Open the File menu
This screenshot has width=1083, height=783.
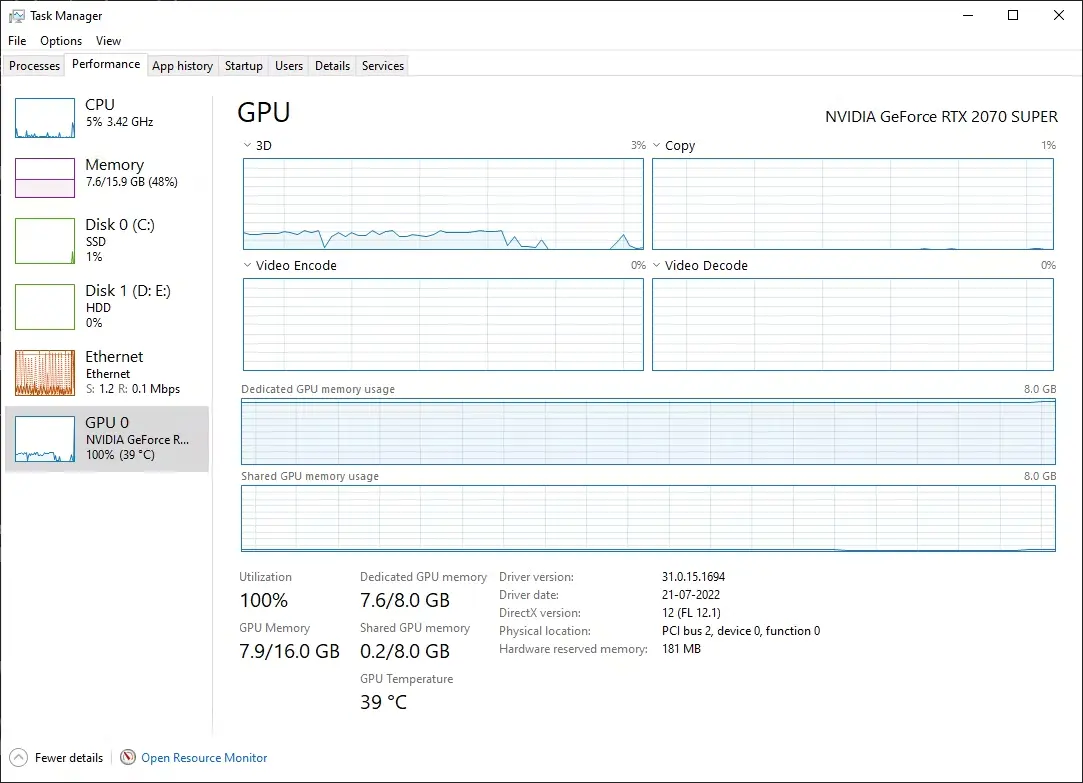click(x=17, y=41)
